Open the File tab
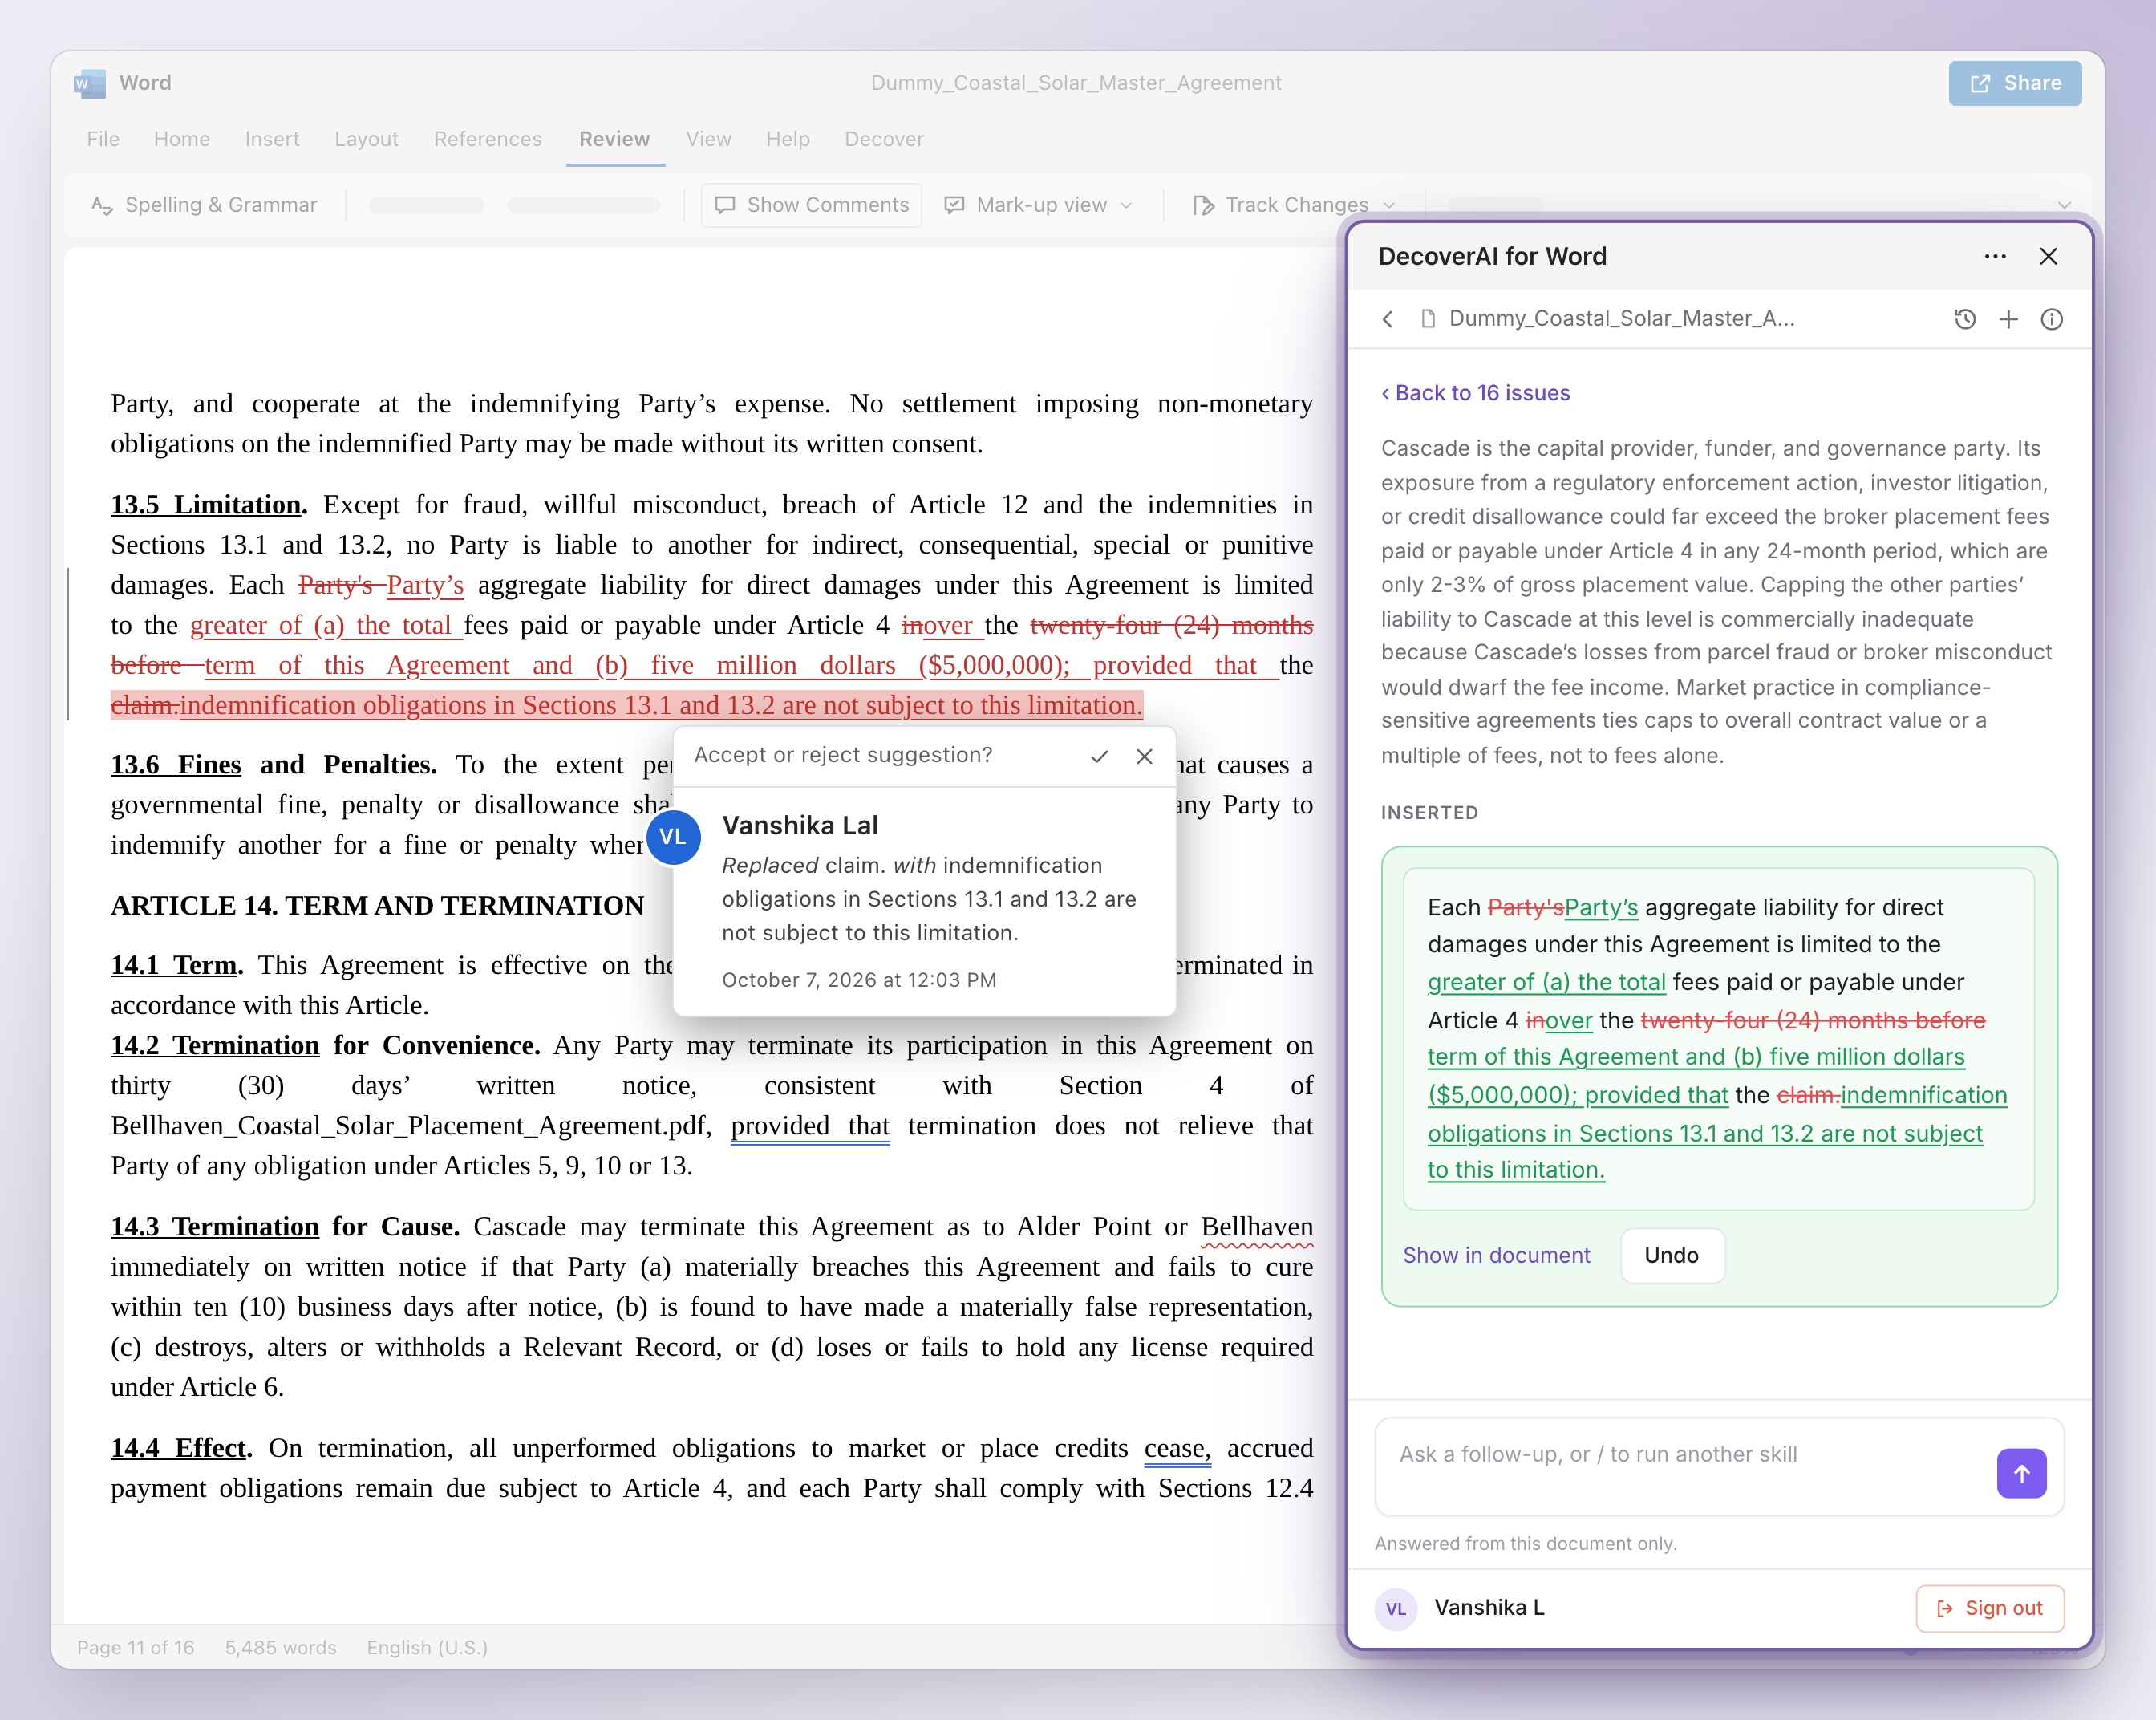Screen dimensions: 2156x1720 coord(103,139)
